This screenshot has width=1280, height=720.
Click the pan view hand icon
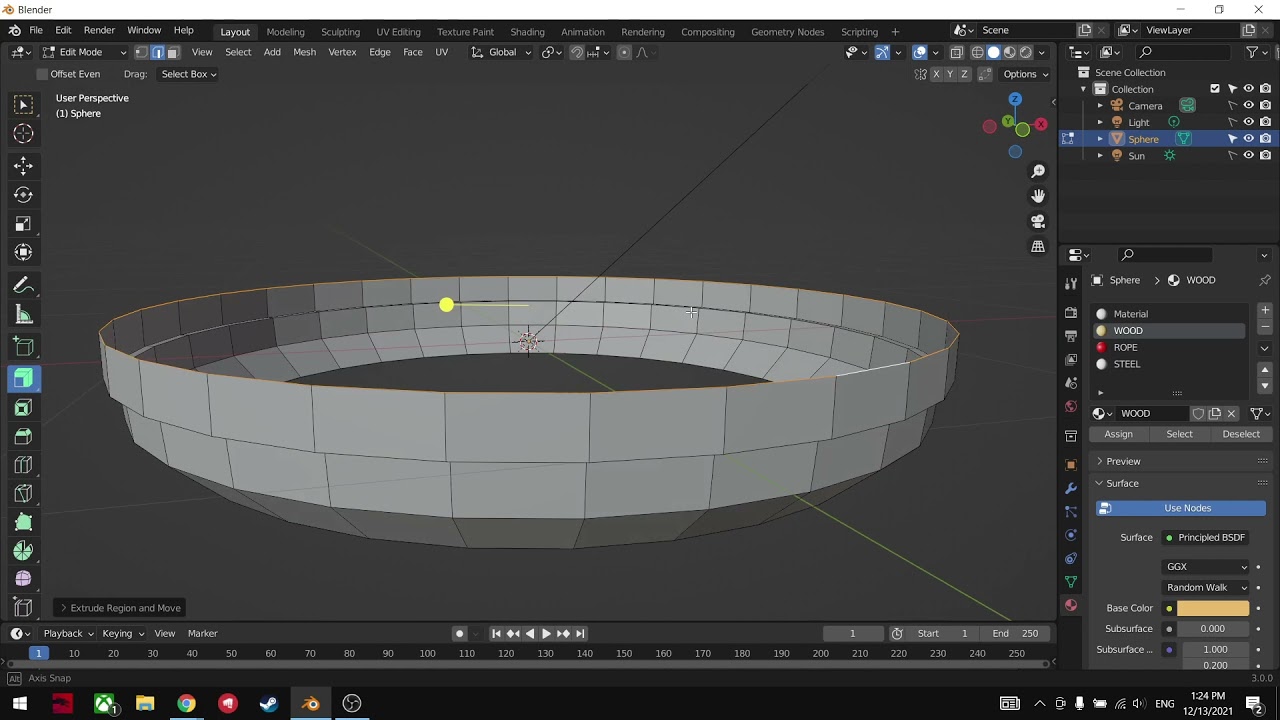pos(1038,196)
